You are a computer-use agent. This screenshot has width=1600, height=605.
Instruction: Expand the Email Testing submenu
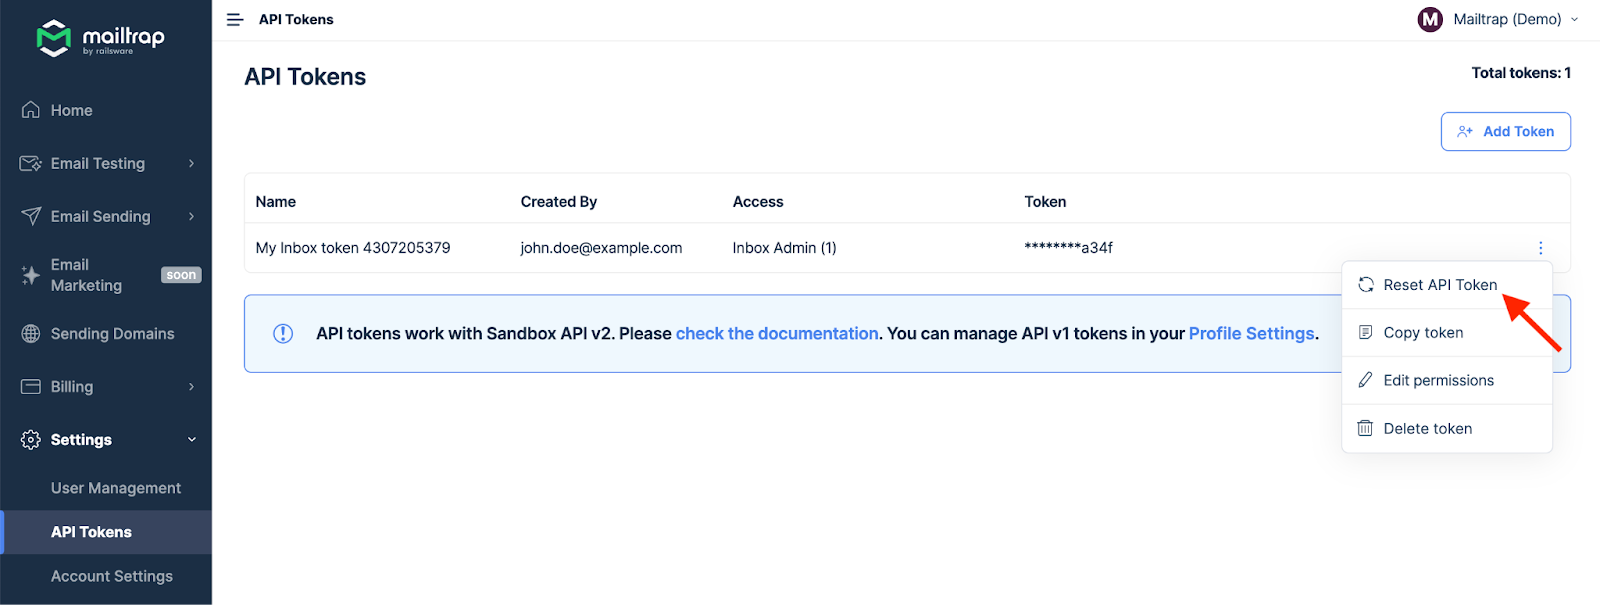tap(191, 164)
